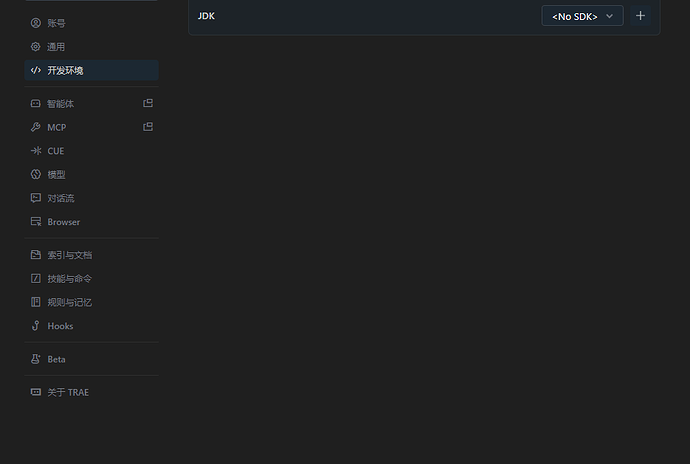Click the gear icon beside 通用
This screenshot has width=690, height=464.
(x=36, y=47)
